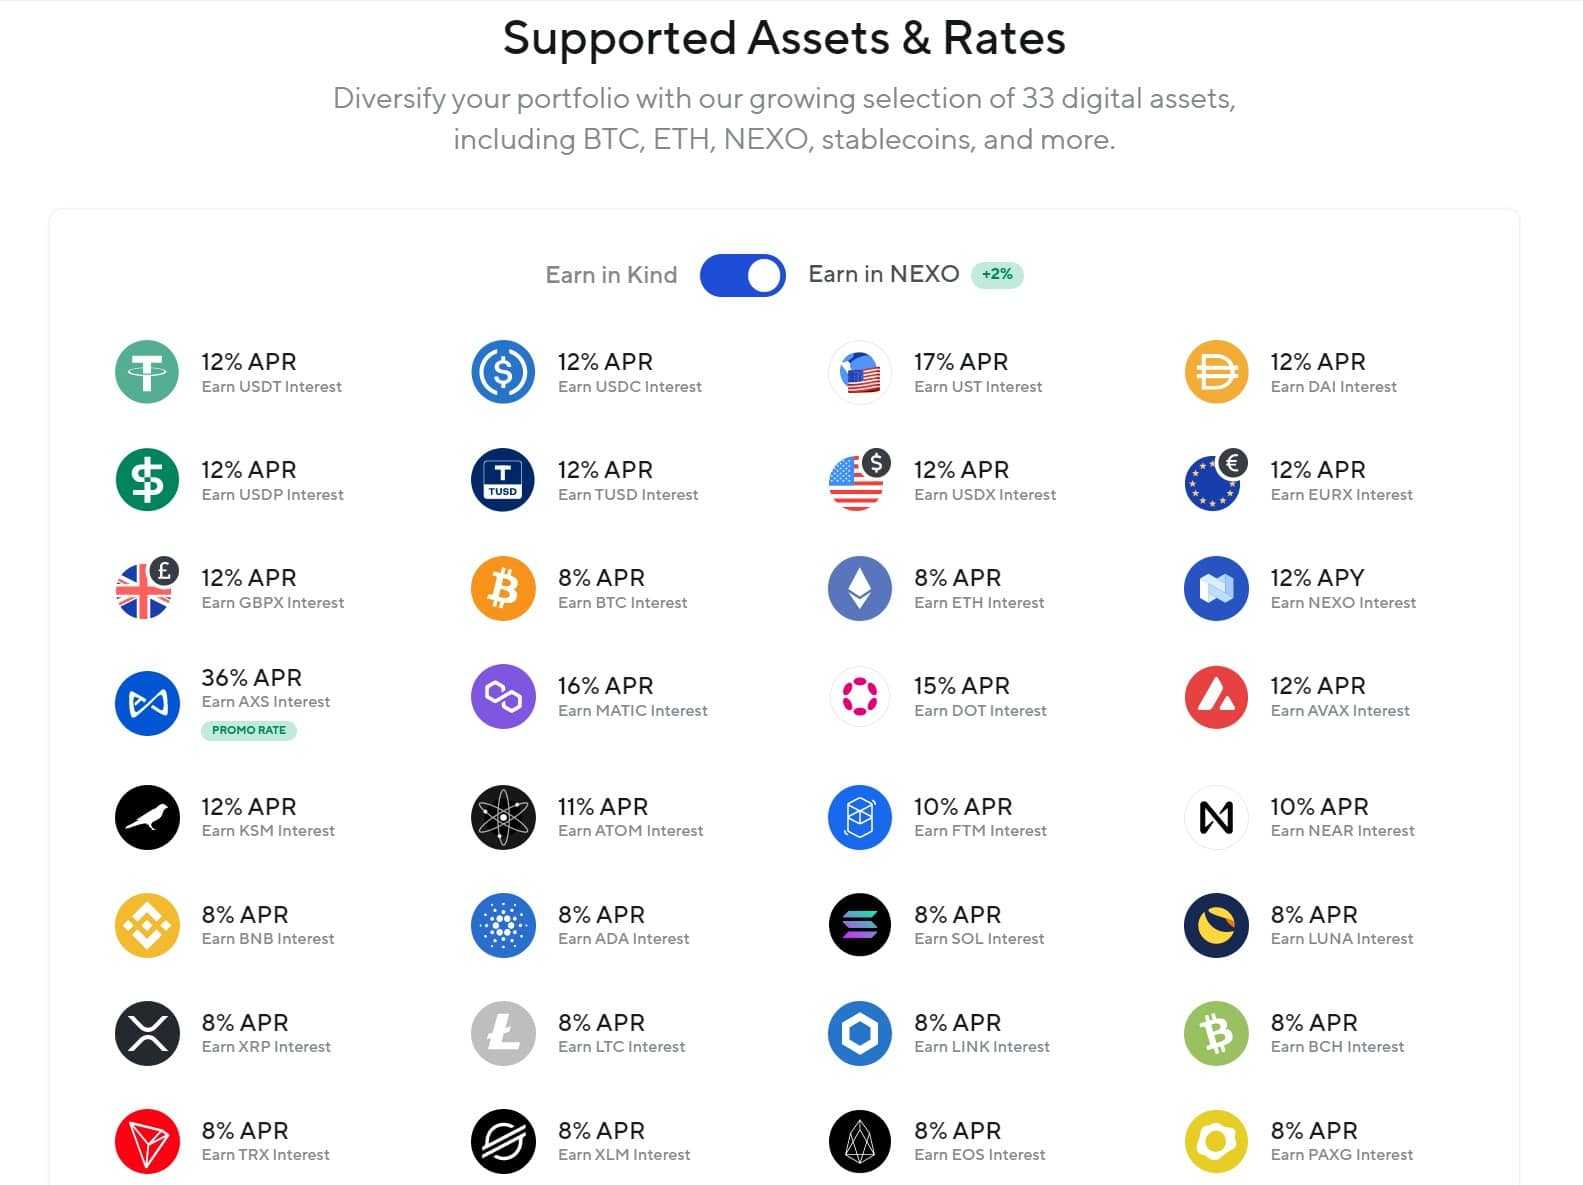Click the red TRON TRX icon

click(x=147, y=1141)
